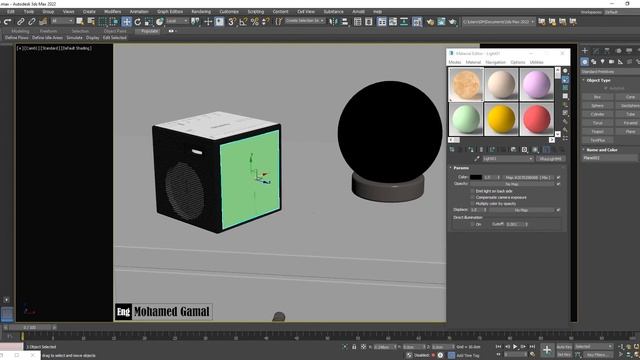Enable Direct illumination On checkbox
Screen dimensions: 640x360
click(472, 224)
